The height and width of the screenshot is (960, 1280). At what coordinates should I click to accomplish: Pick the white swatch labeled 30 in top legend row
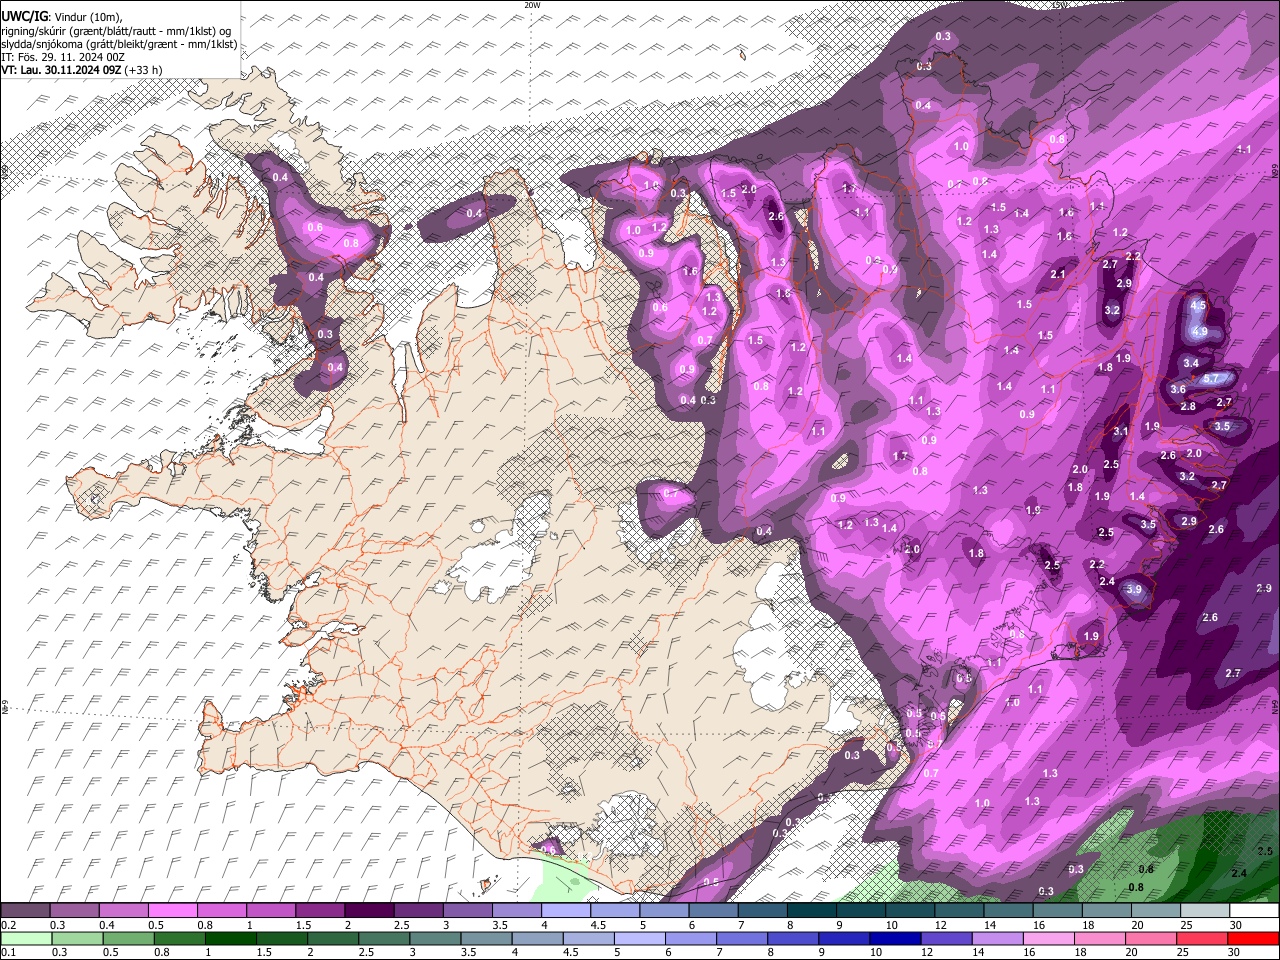coord(1254,911)
